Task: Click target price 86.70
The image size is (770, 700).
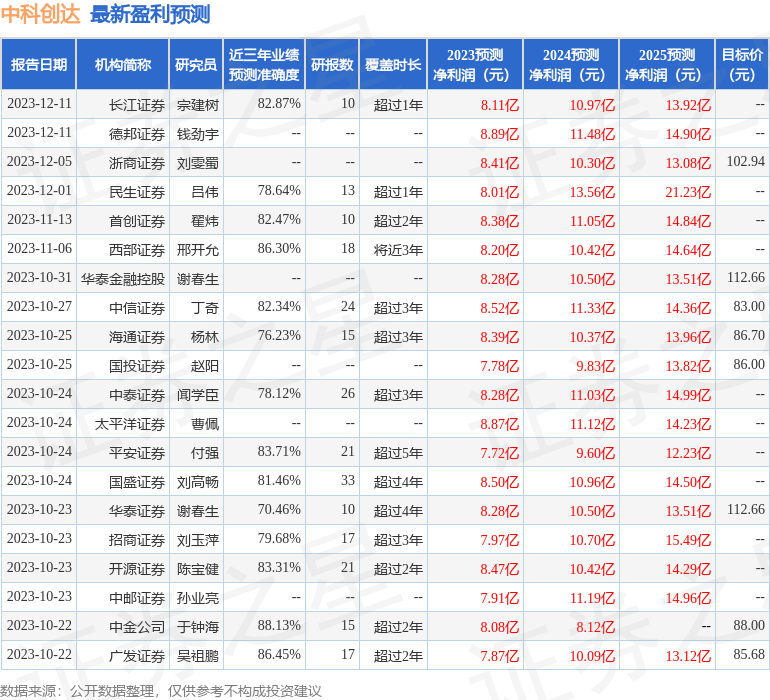Action: pos(749,335)
